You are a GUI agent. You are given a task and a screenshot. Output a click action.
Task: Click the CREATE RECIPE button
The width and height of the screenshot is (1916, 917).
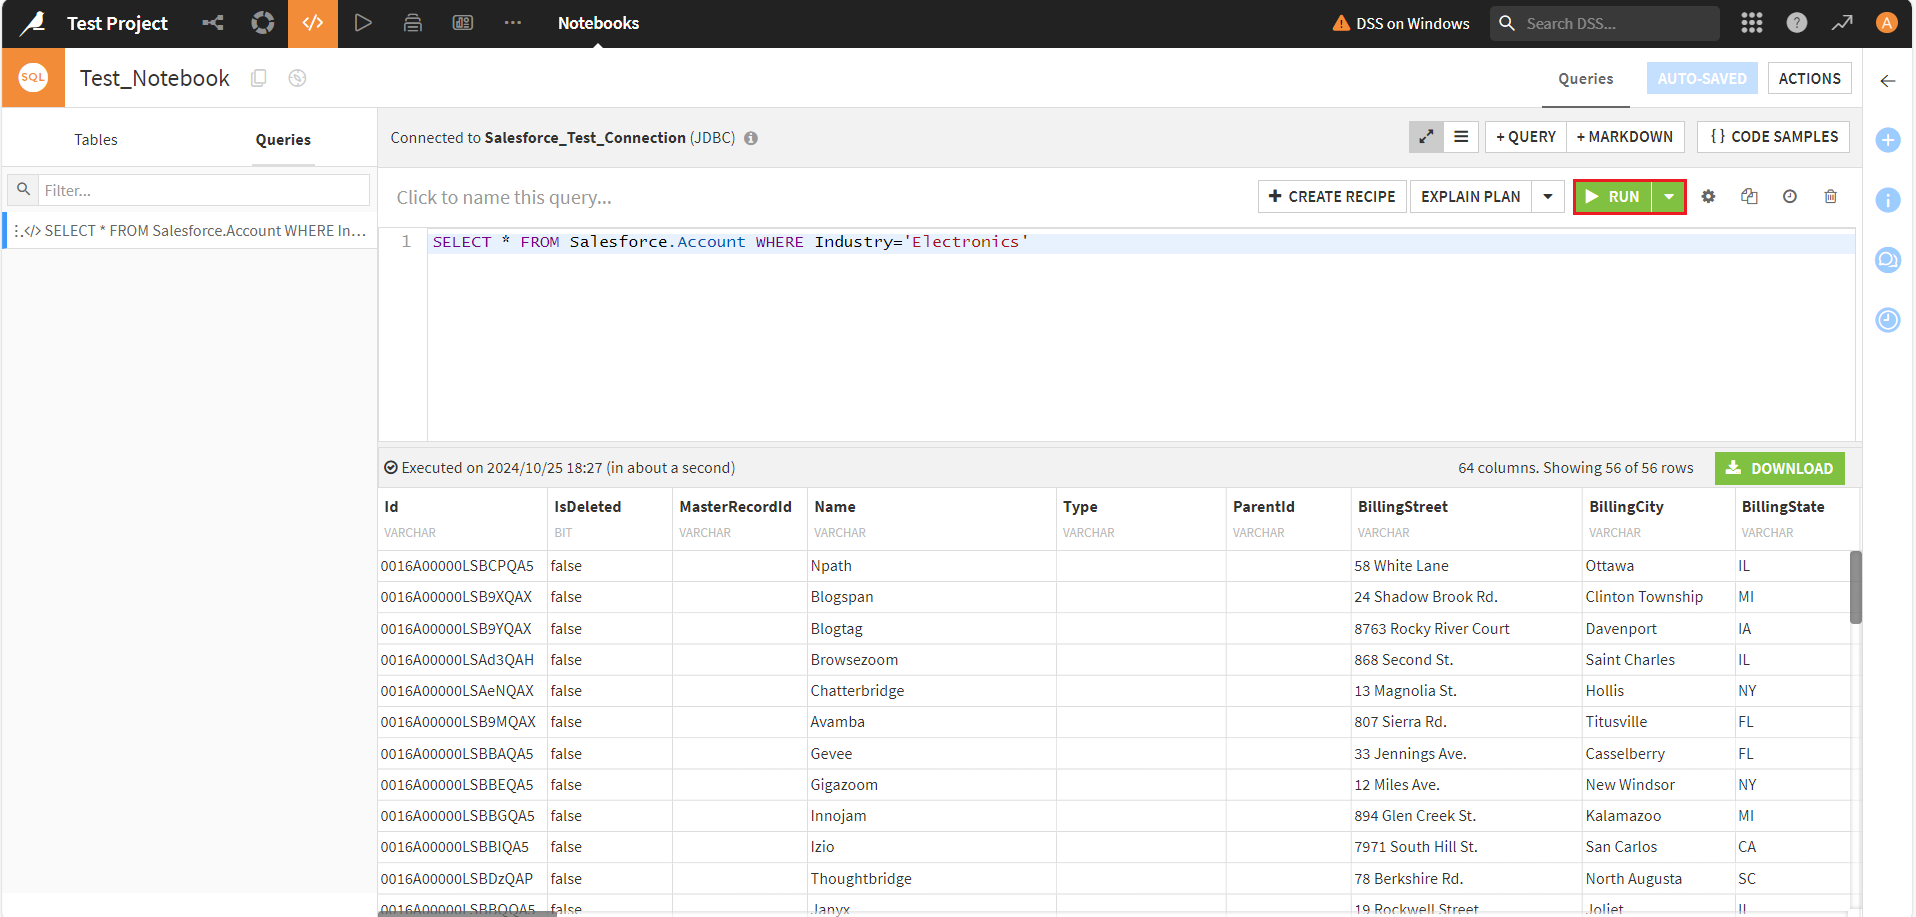[1332, 197]
